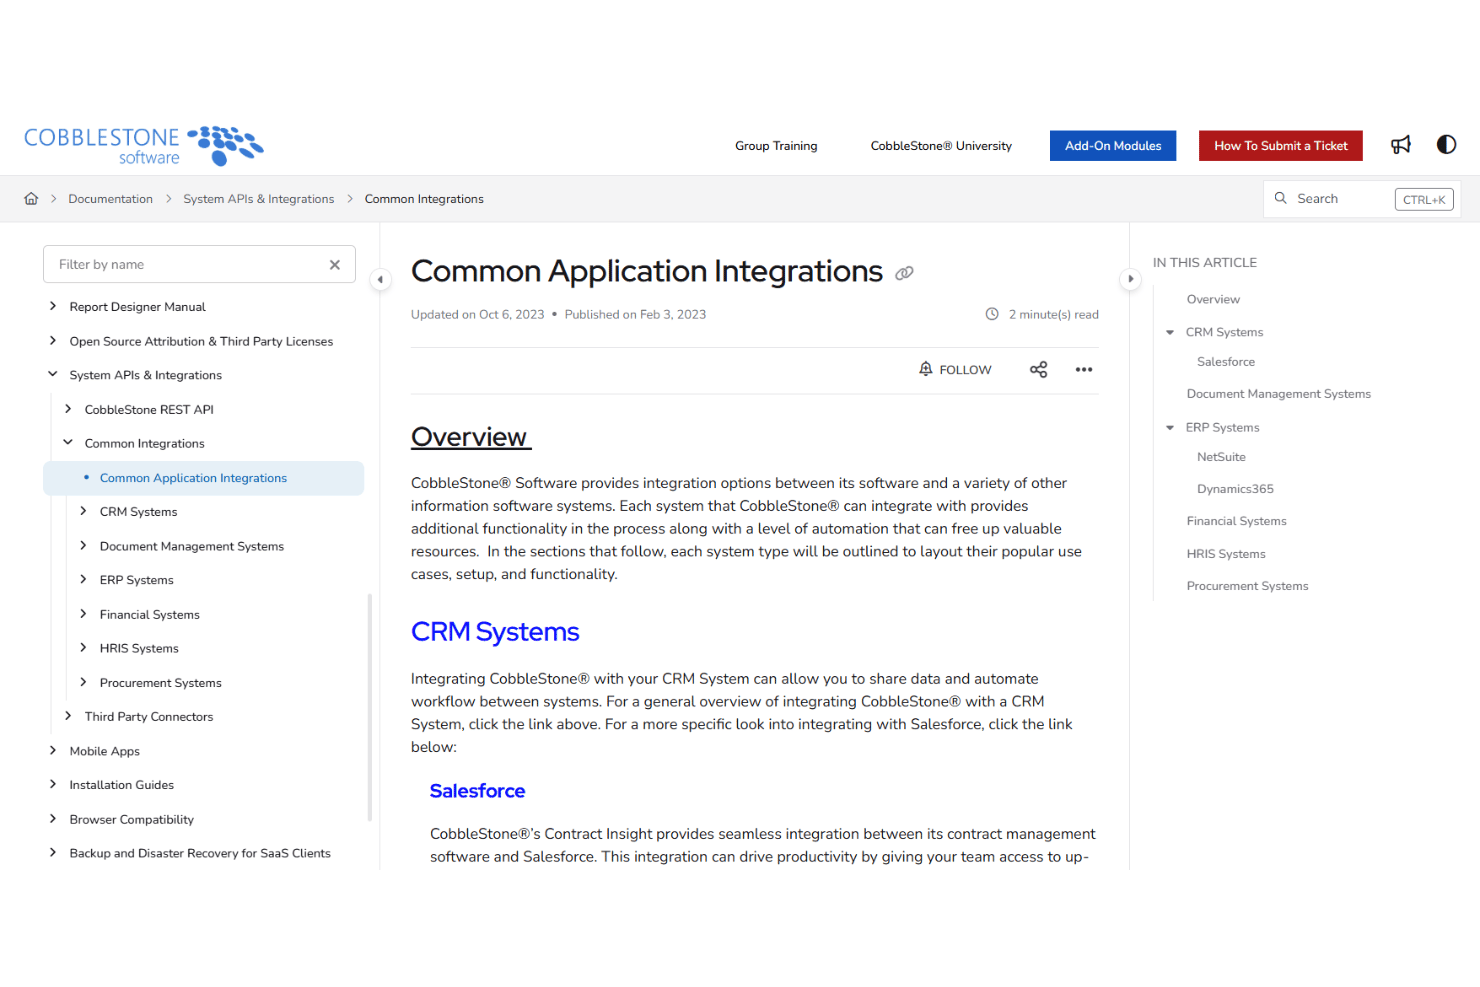Expand CobbleStone REST API chevron

coord(68,409)
